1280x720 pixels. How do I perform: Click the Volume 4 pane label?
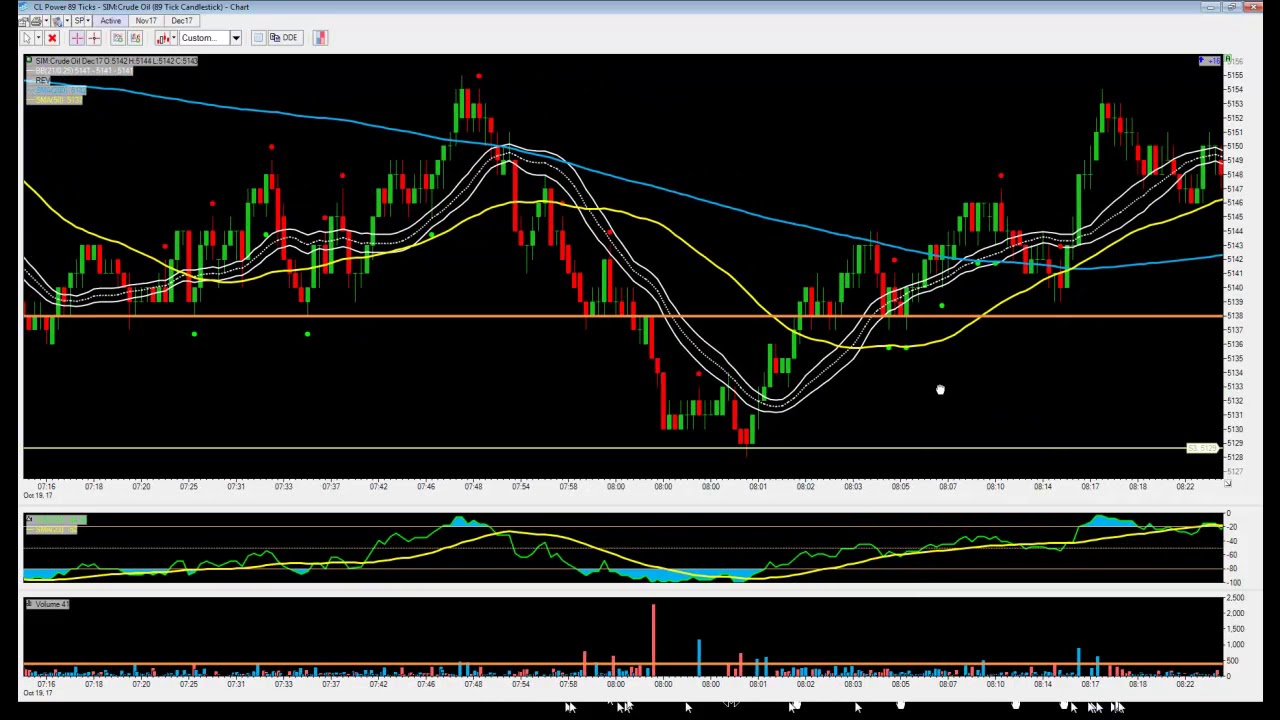[48, 604]
